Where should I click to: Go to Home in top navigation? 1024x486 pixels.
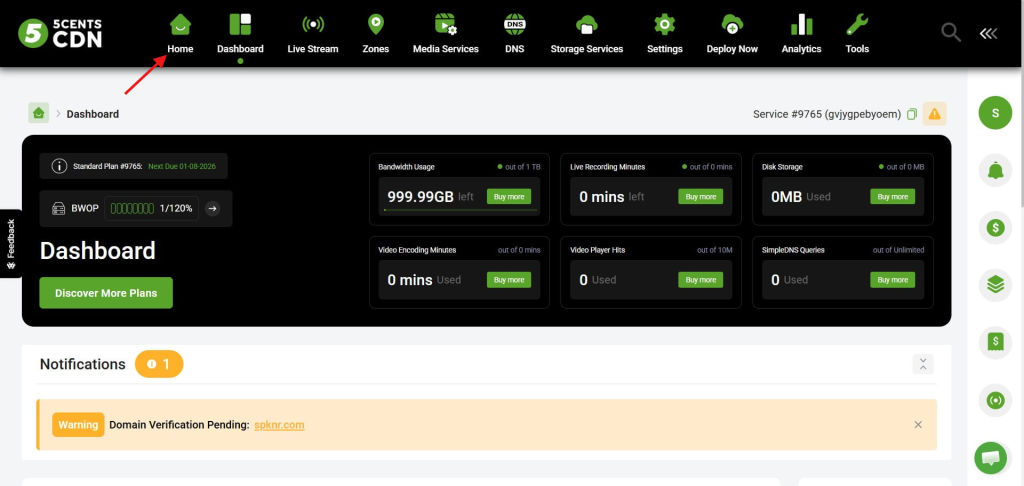click(180, 34)
